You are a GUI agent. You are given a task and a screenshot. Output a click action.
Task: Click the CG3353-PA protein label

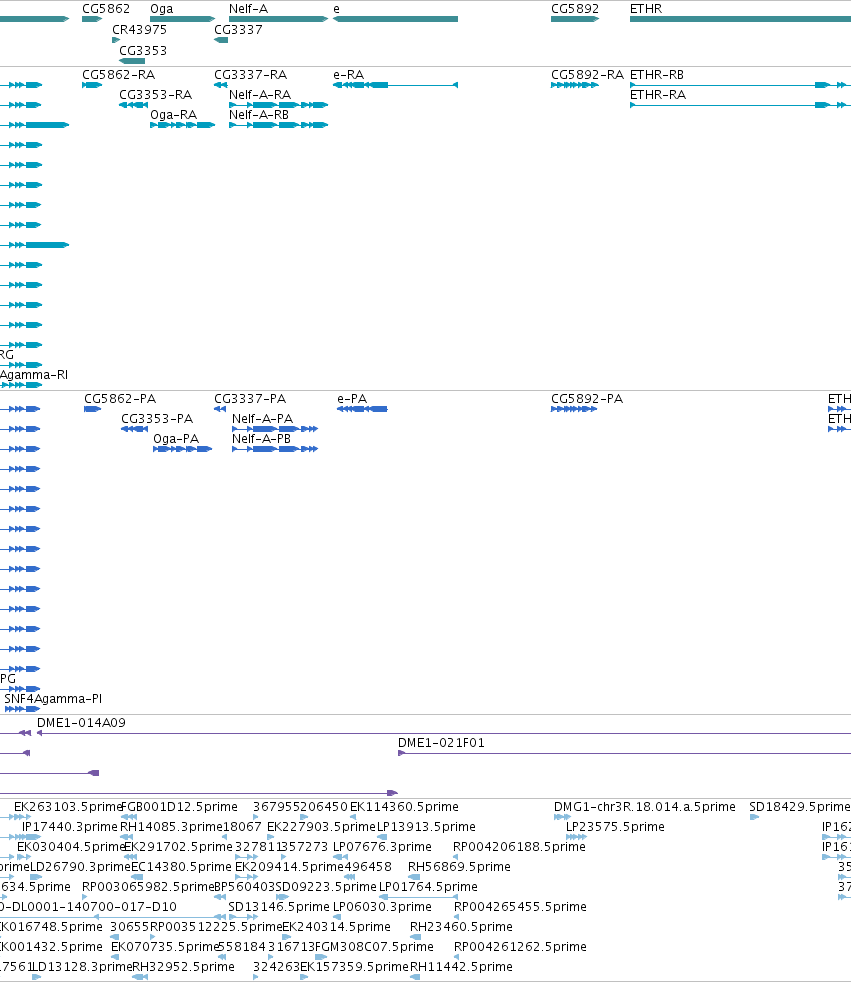click(x=157, y=418)
